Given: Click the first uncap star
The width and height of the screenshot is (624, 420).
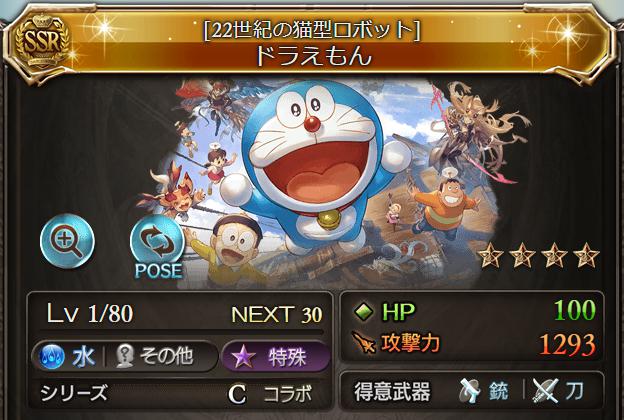Looking at the screenshot, I should [x=490, y=256].
